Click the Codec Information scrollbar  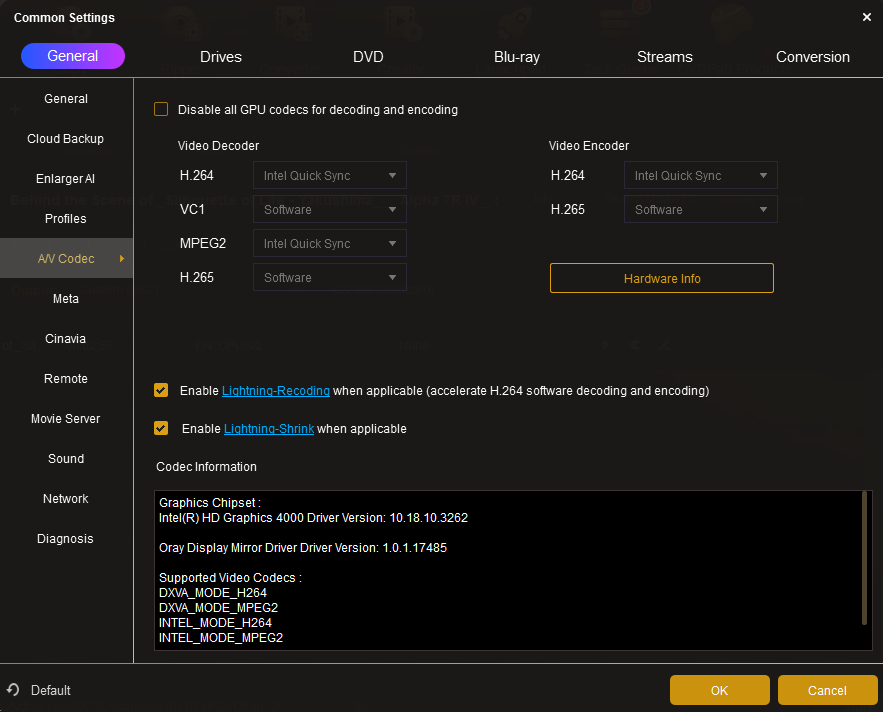[x=864, y=558]
